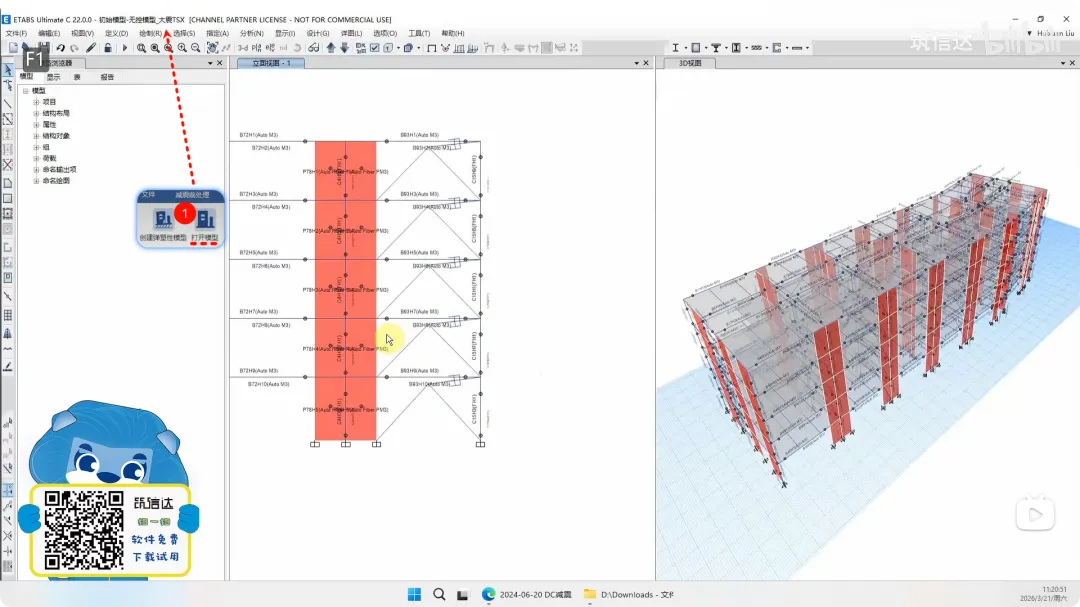Click the pencil refresh-window icon
The height and width of the screenshot is (607, 1080).
(91, 48)
